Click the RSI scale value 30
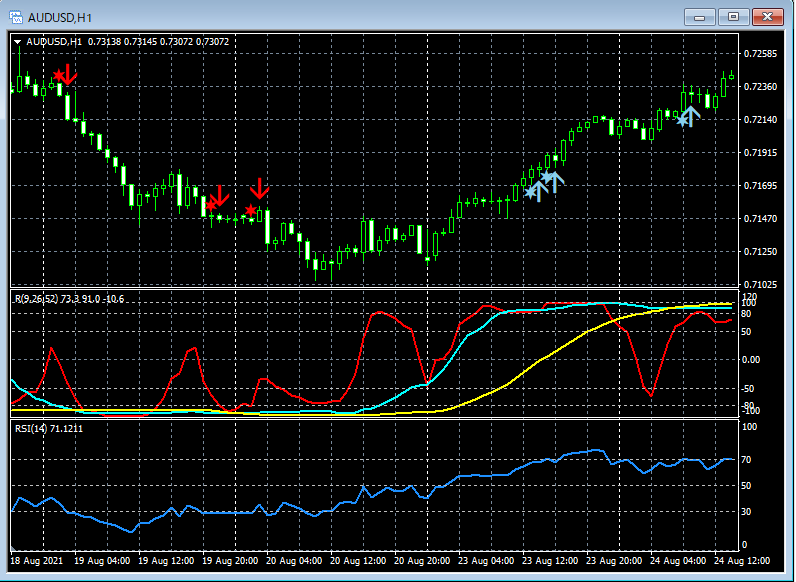The width and height of the screenshot is (796, 582). pyautogui.click(x=746, y=511)
